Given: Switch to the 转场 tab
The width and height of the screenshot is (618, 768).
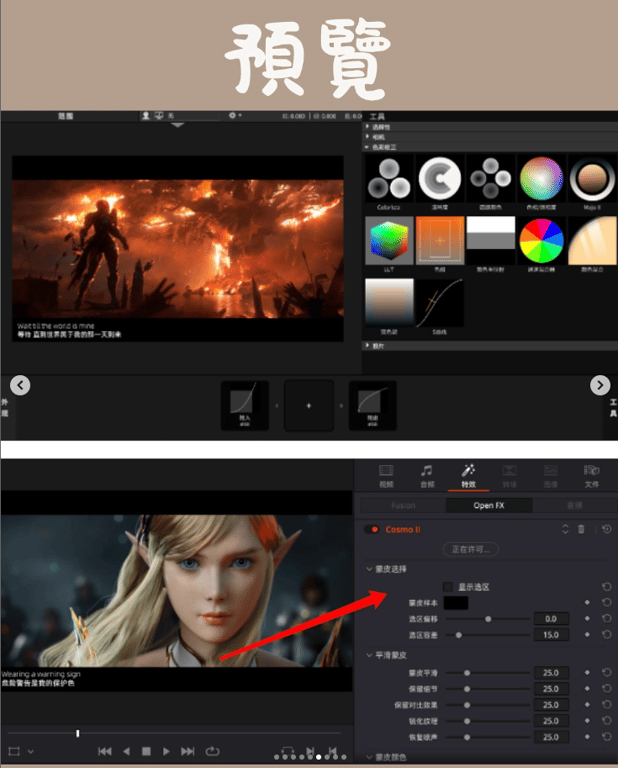Looking at the screenshot, I should [x=509, y=475].
